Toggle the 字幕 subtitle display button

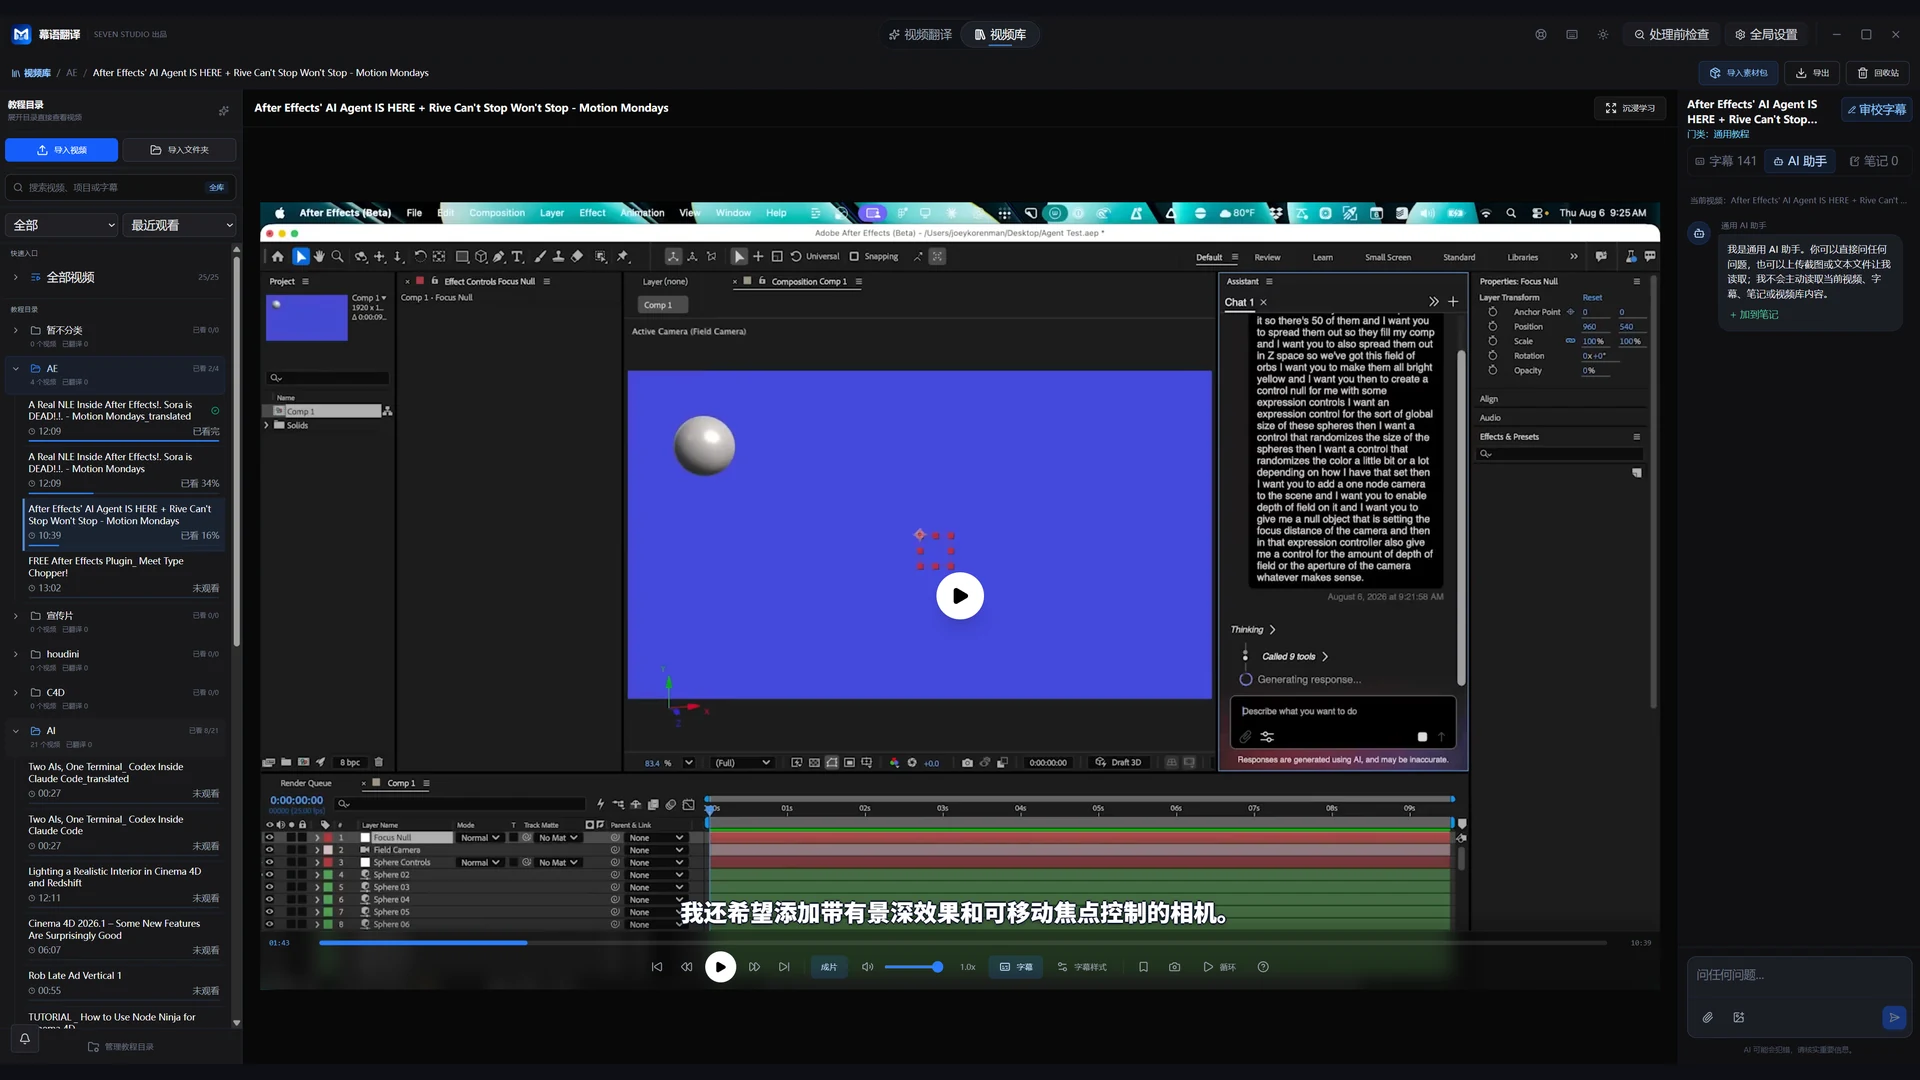(x=1016, y=967)
